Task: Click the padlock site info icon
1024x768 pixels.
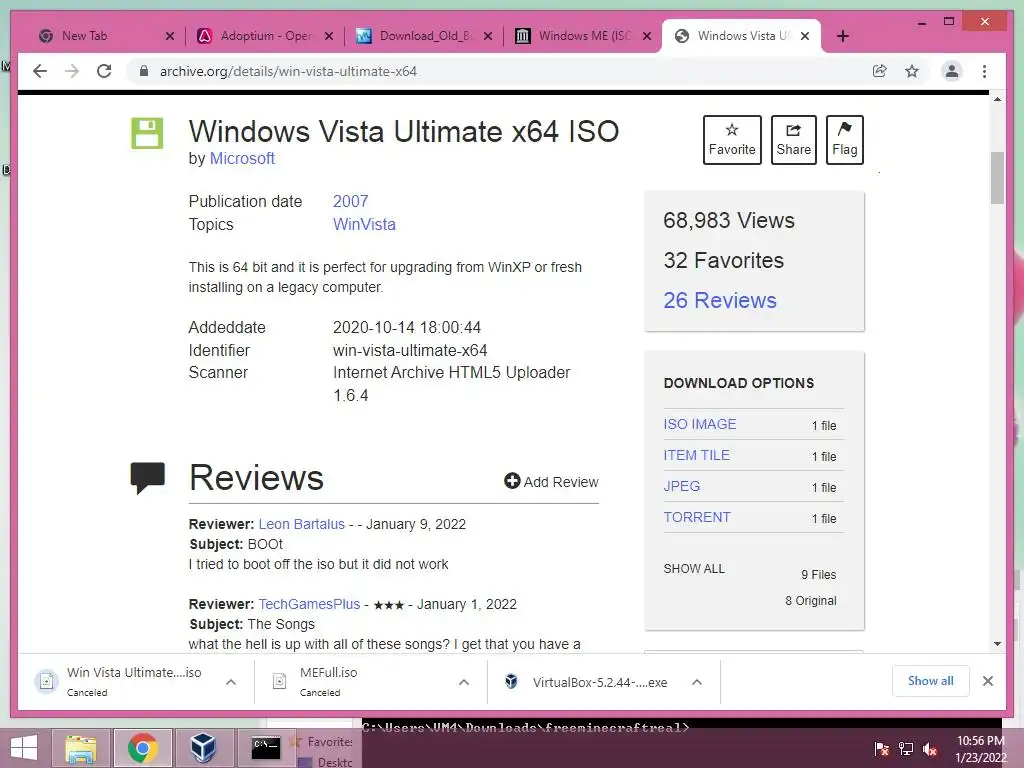Action: (144, 71)
